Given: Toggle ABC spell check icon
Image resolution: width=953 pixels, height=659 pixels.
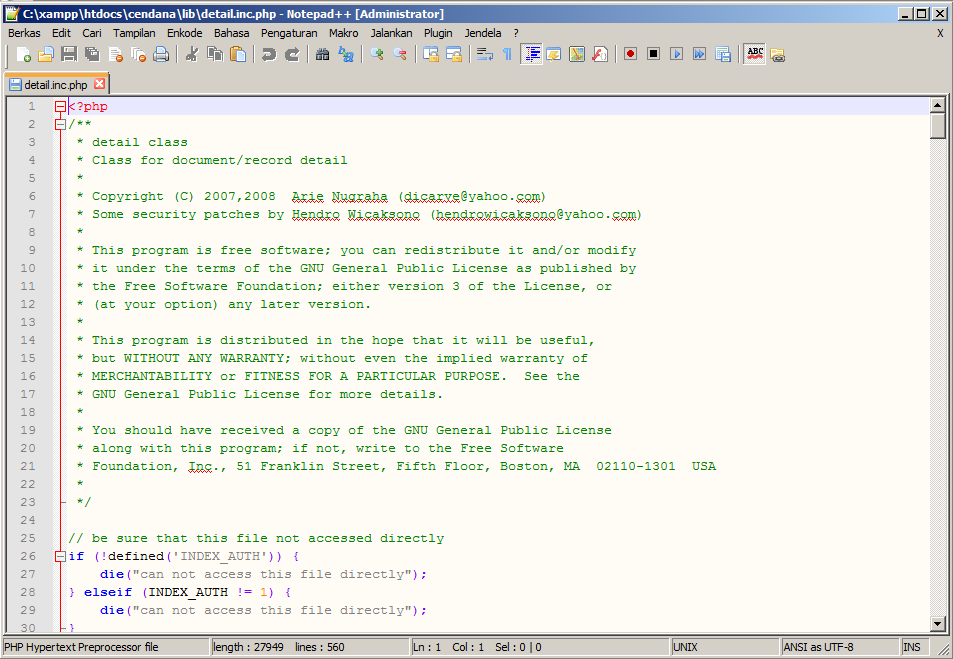Looking at the screenshot, I should point(755,55).
